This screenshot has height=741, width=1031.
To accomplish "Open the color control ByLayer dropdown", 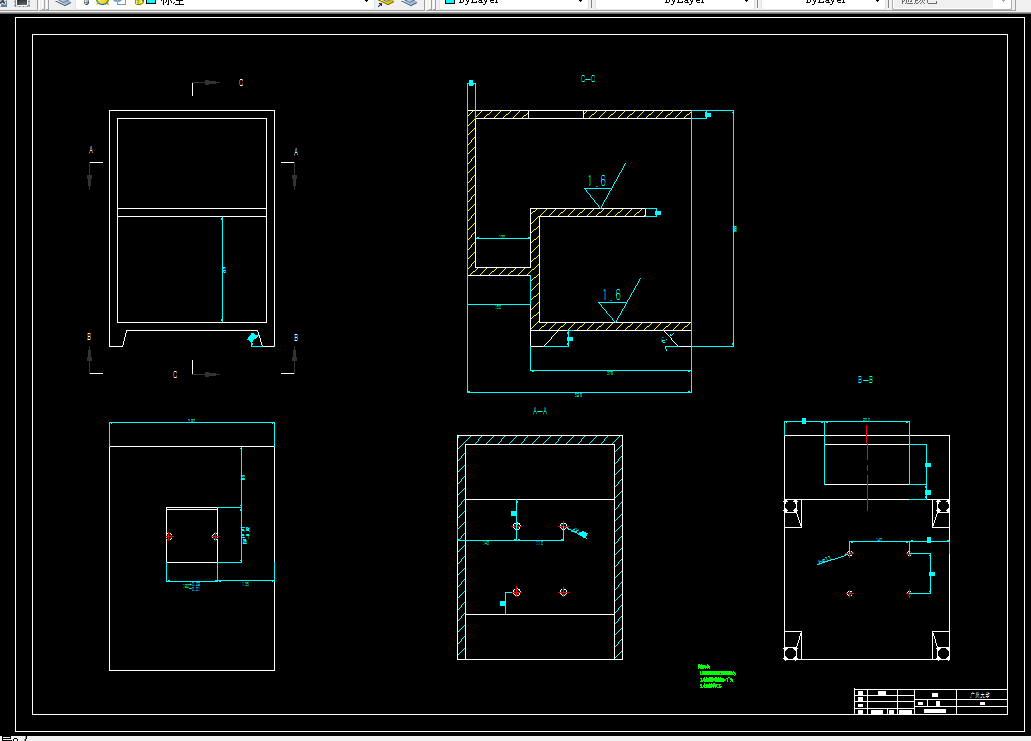I will pyautogui.click(x=514, y=2).
